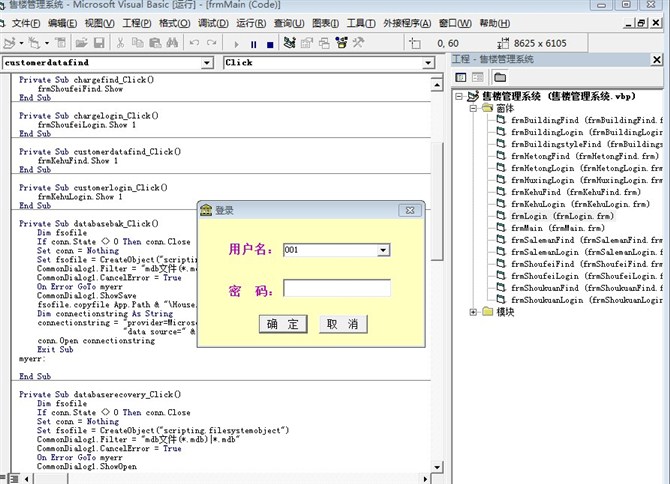Image resolution: width=670 pixels, height=484 pixels.
Task: Click the Redo arrow icon
Action: tap(212, 43)
